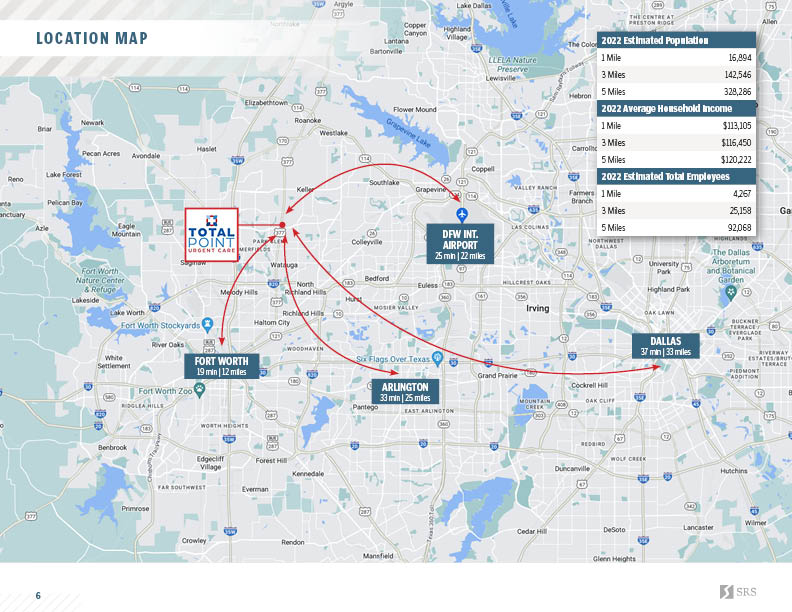The height and width of the screenshot is (612, 792).
Task: Click the 1 Mile income value $113,105
Action: (737, 126)
